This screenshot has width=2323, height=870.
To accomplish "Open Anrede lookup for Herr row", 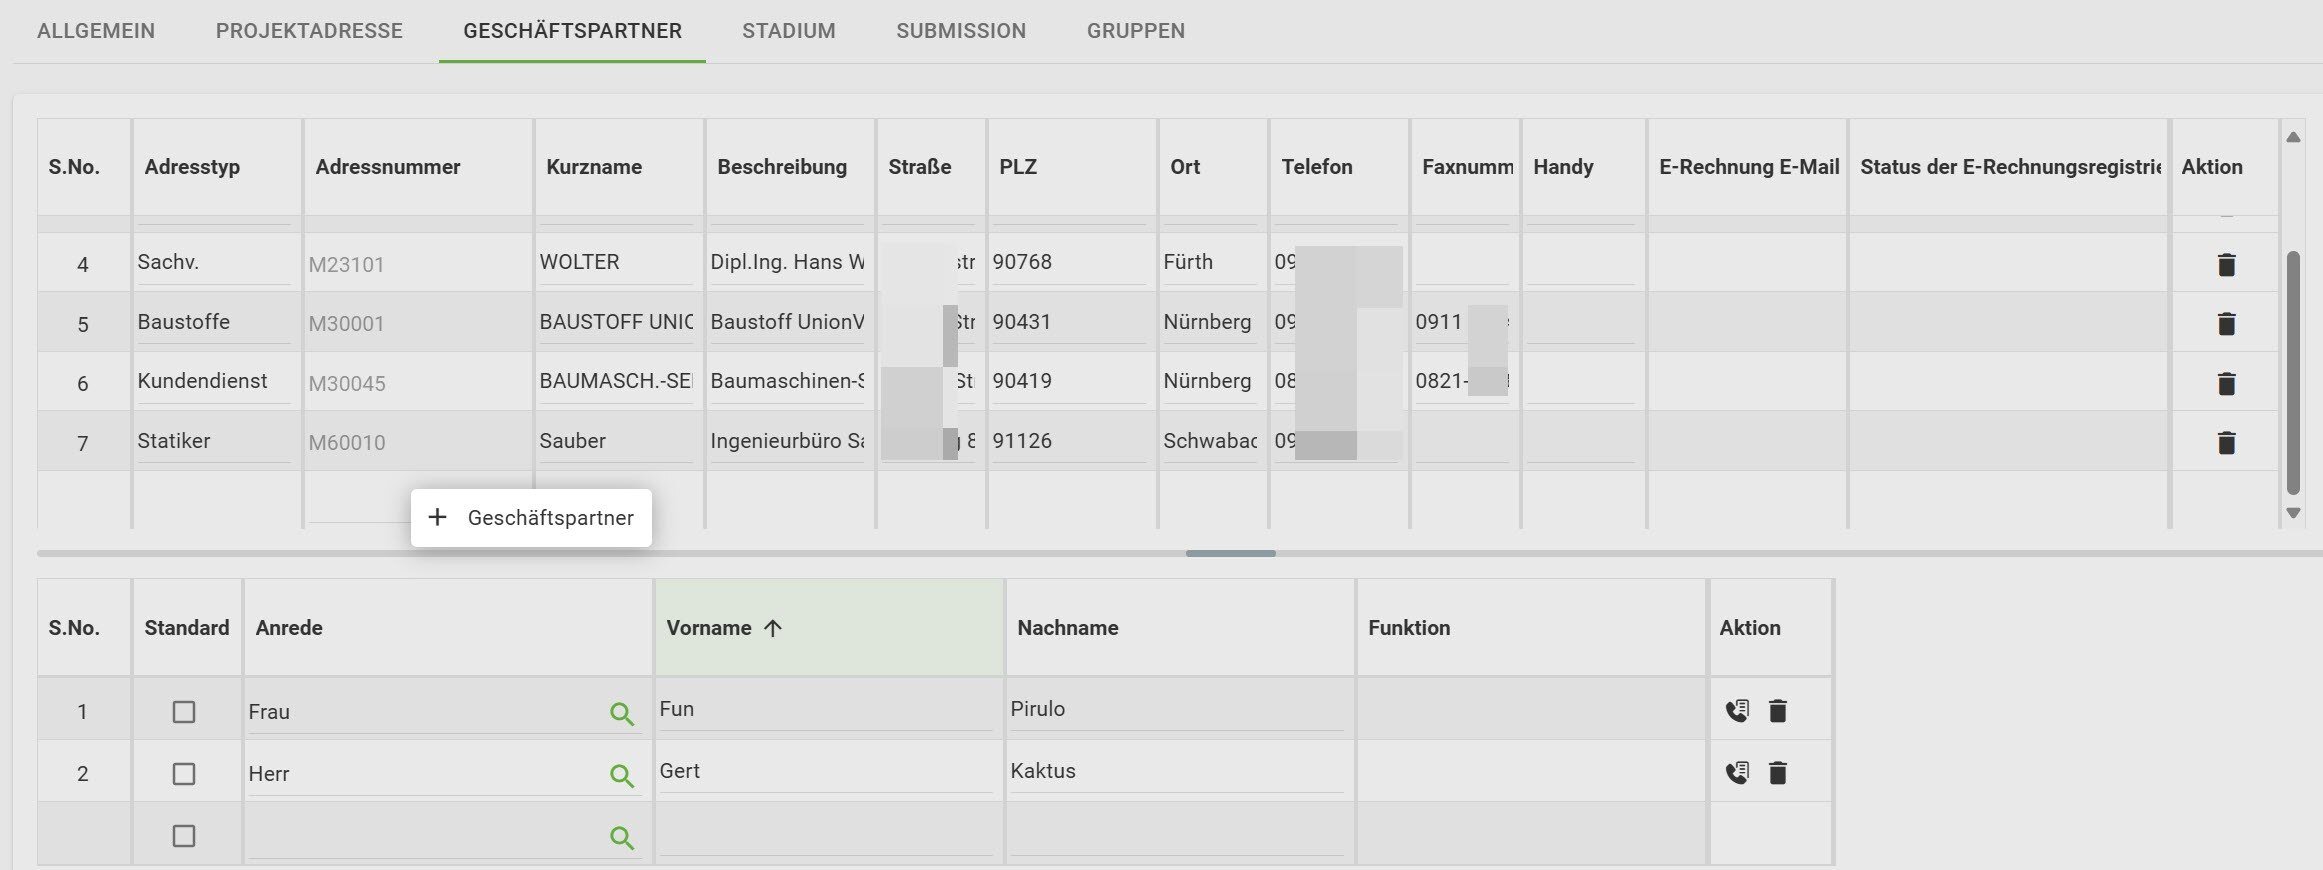I will tap(621, 776).
